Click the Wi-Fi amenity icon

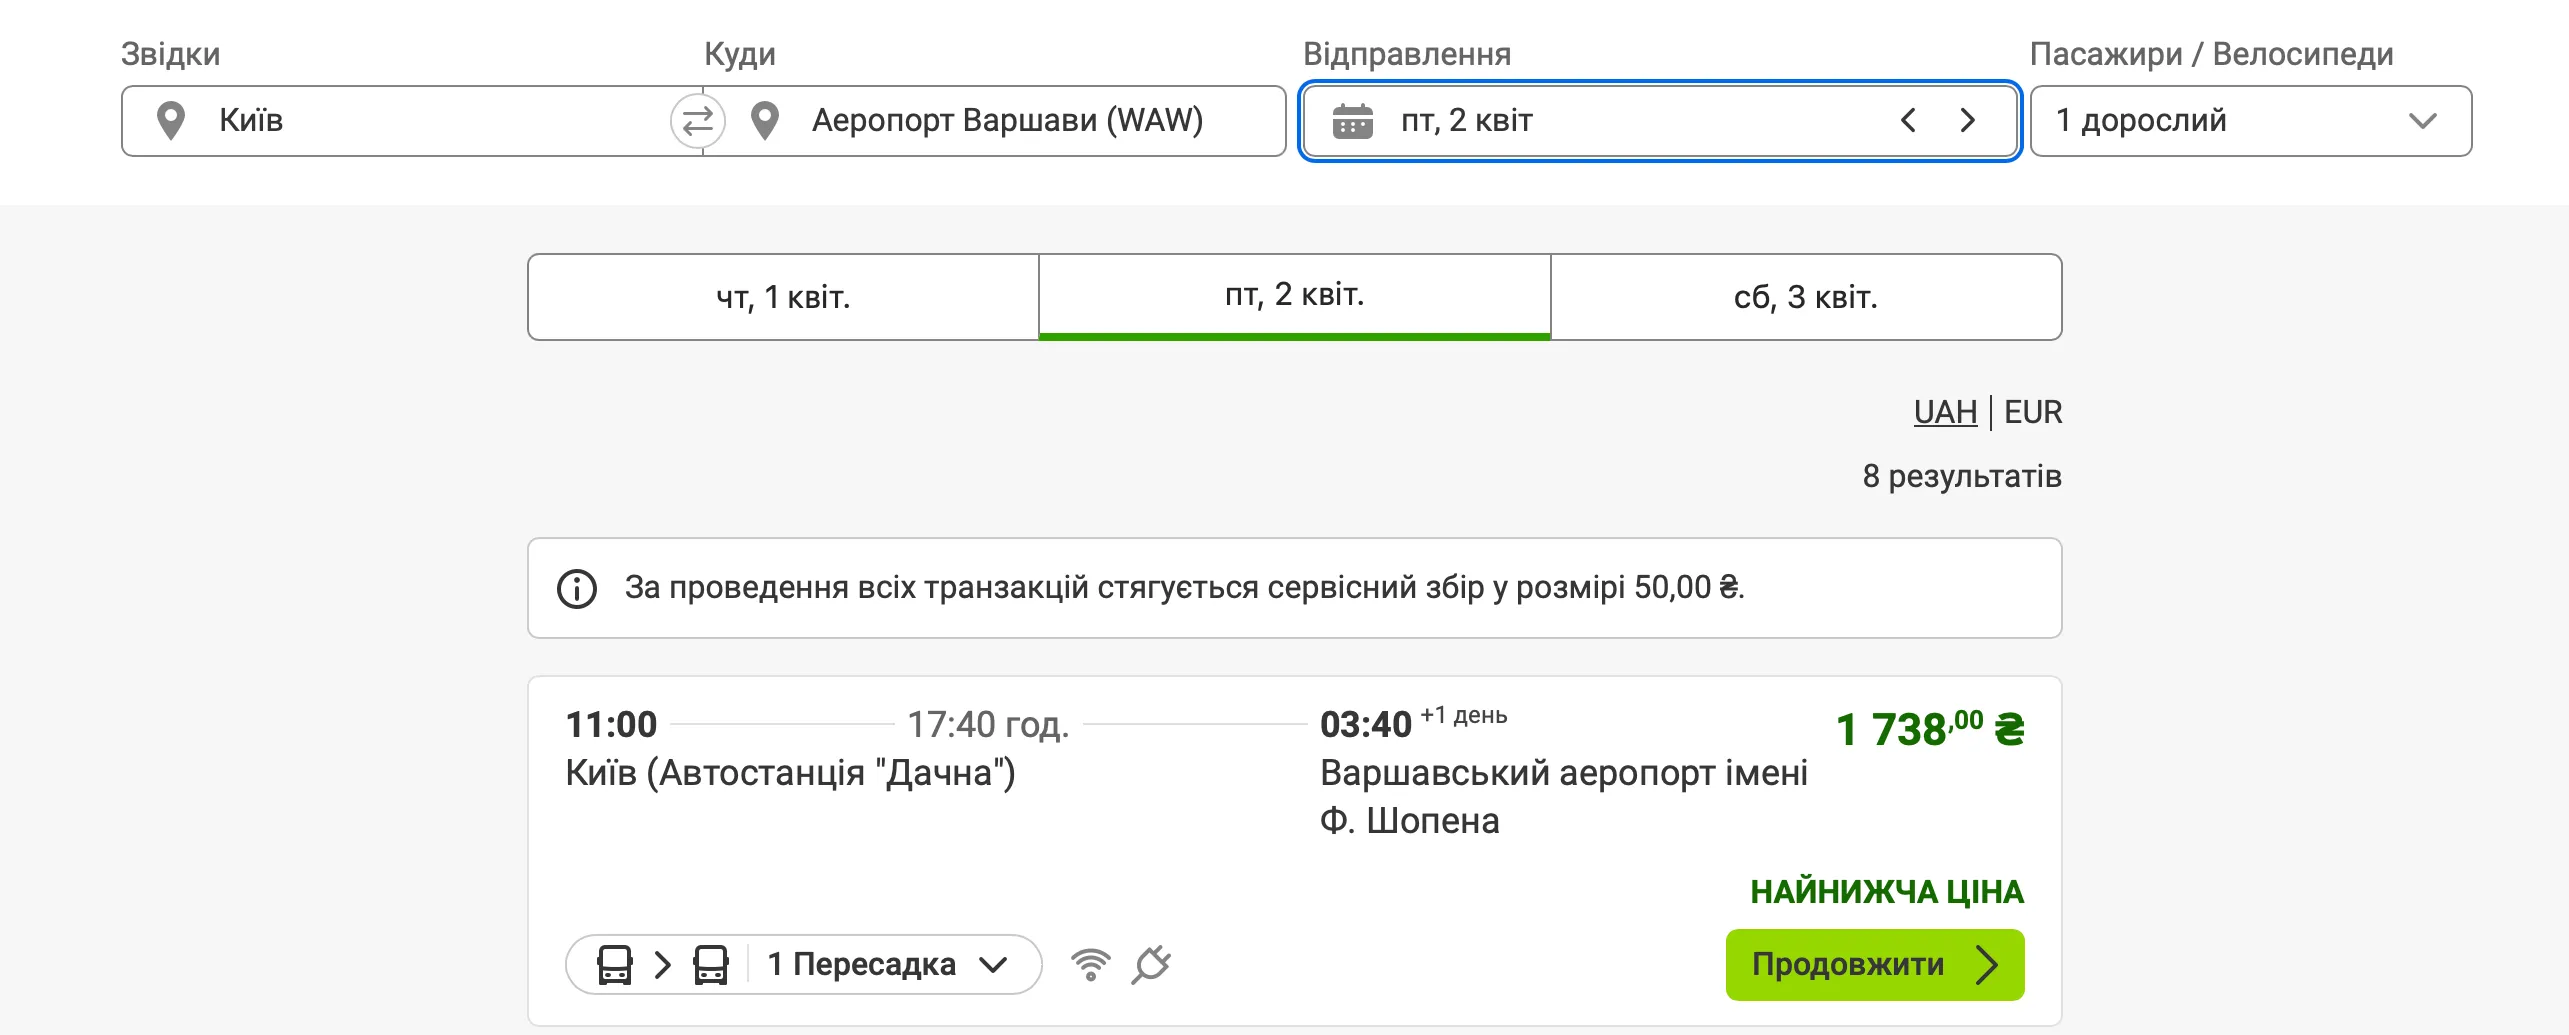tap(1090, 965)
